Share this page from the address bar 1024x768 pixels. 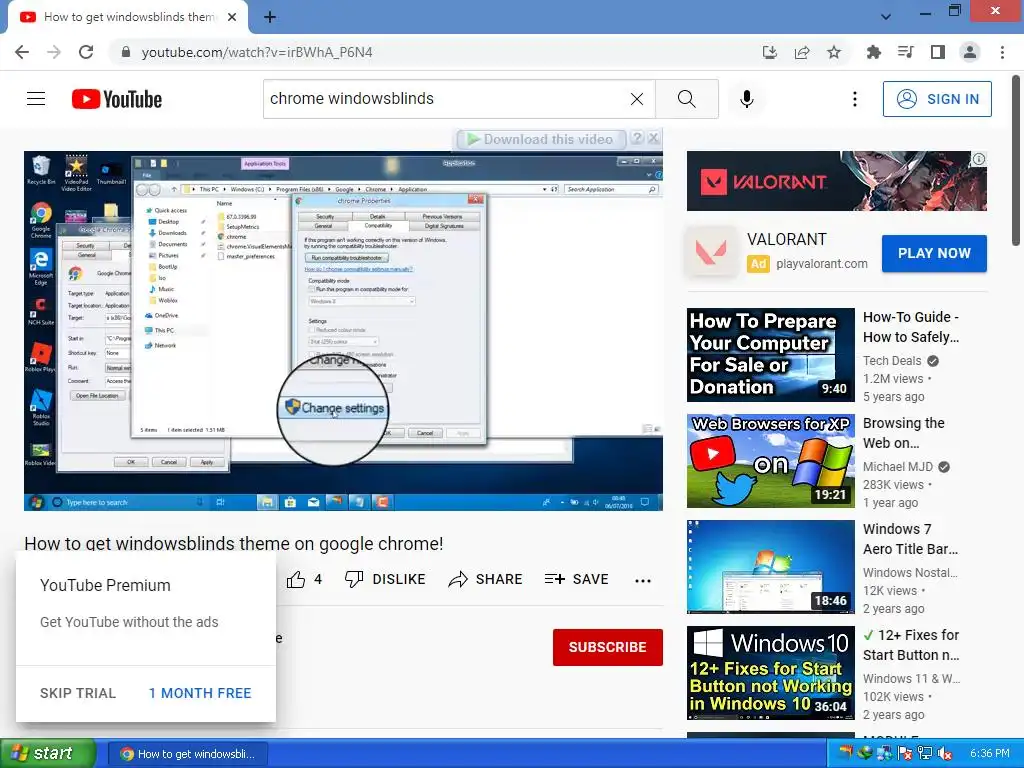(x=802, y=52)
